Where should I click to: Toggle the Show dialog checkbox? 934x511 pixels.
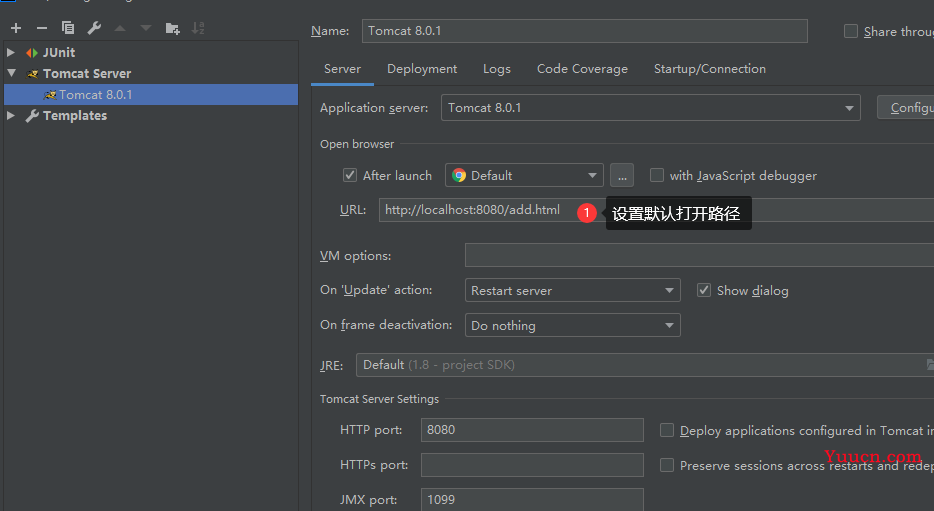704,290
